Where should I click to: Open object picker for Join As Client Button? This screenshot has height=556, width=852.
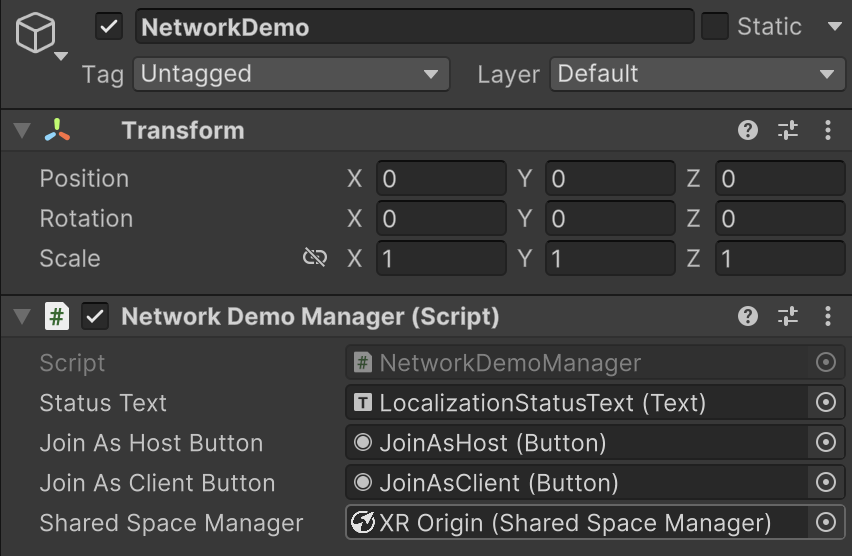[x=826, y=483]
